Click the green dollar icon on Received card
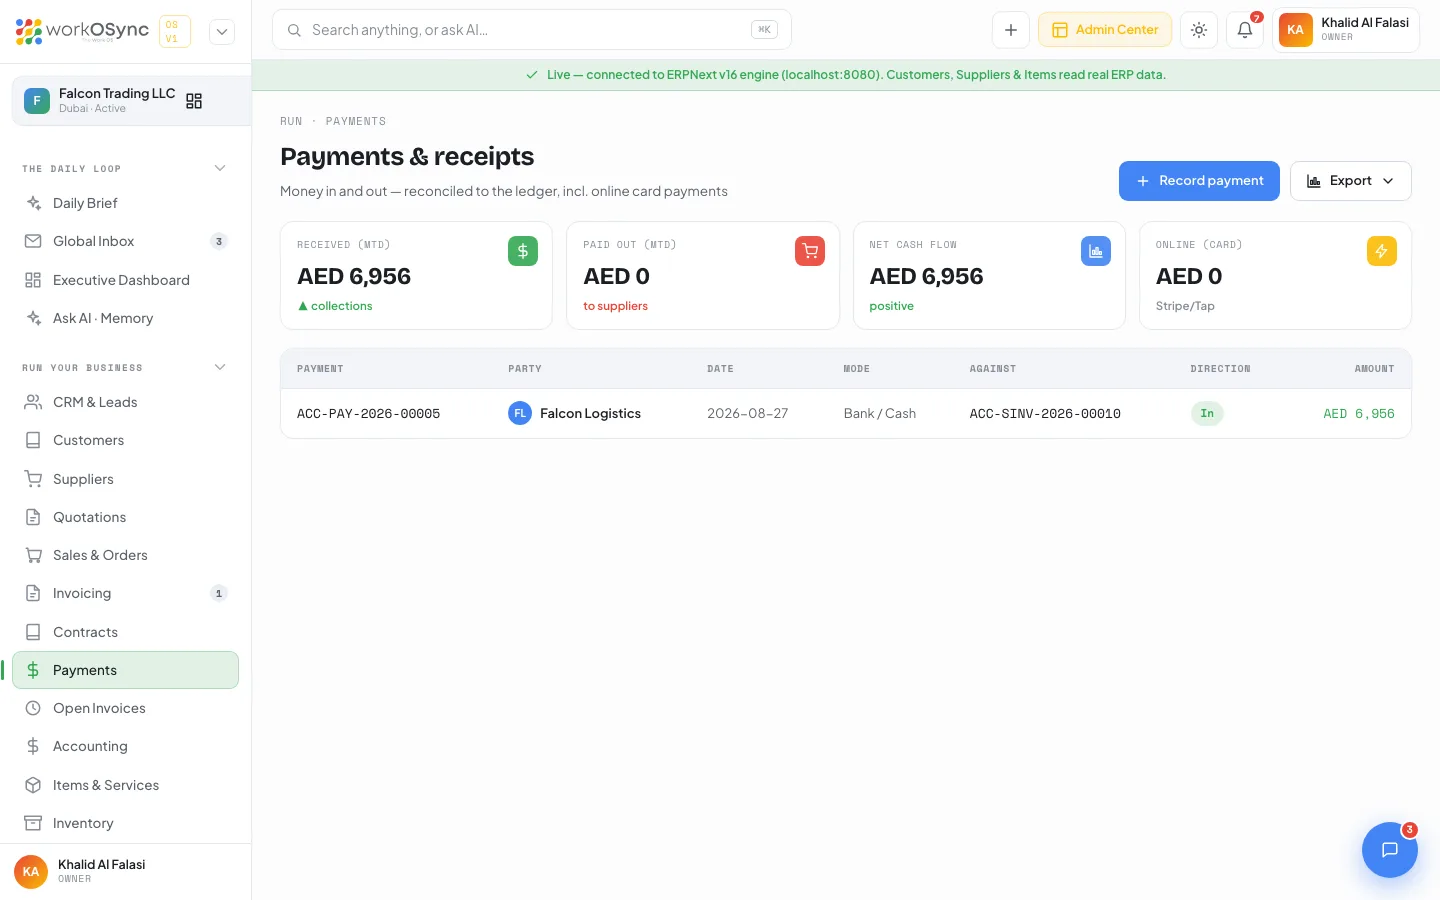This screenshot has width=1440, height=900. [x=523, y=251]
